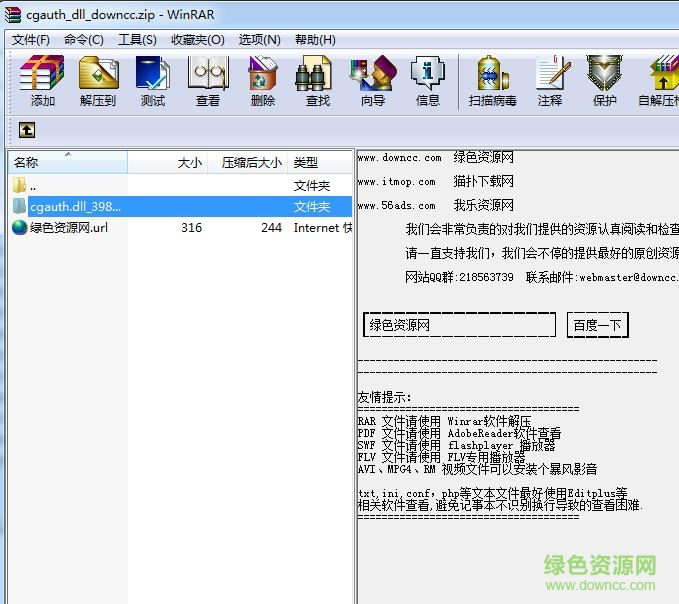Show archive Info (信息) icon
This screenshot has height=604, width=679.
click(428, 81)
